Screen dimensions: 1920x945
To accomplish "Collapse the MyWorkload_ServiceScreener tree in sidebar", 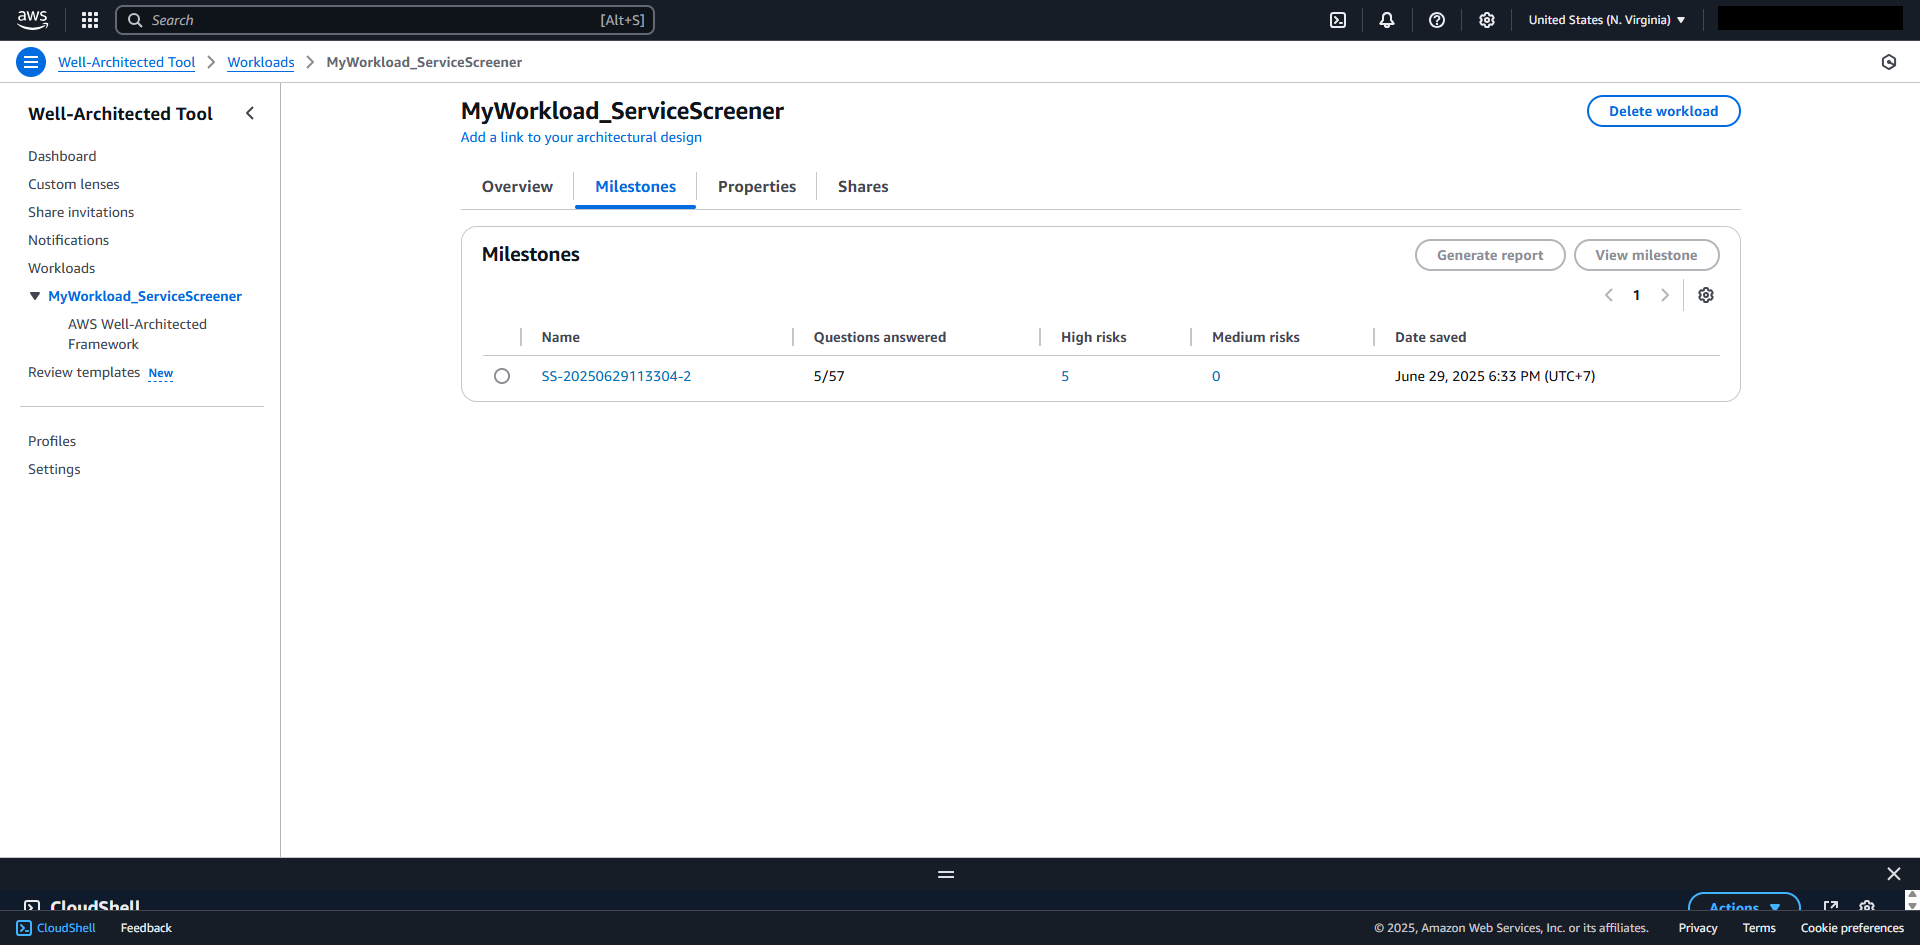I will pyautogui.click(x=35, y=296).
